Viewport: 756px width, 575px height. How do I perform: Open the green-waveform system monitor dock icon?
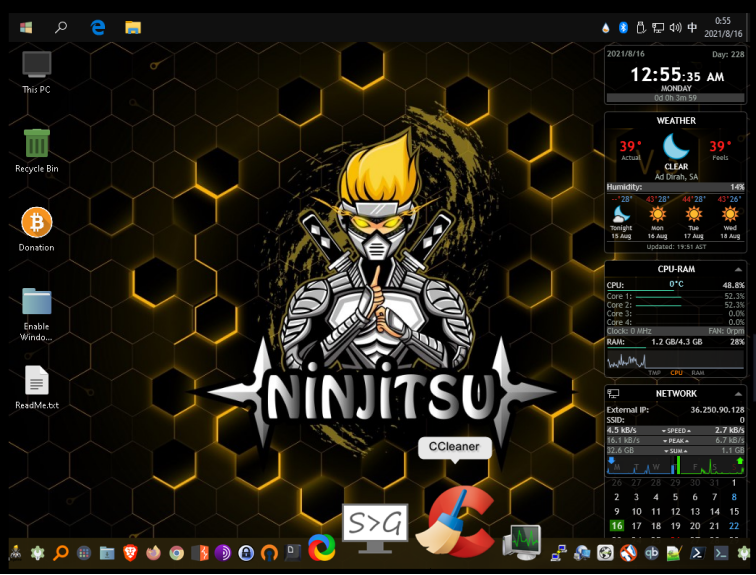point(522,542)
